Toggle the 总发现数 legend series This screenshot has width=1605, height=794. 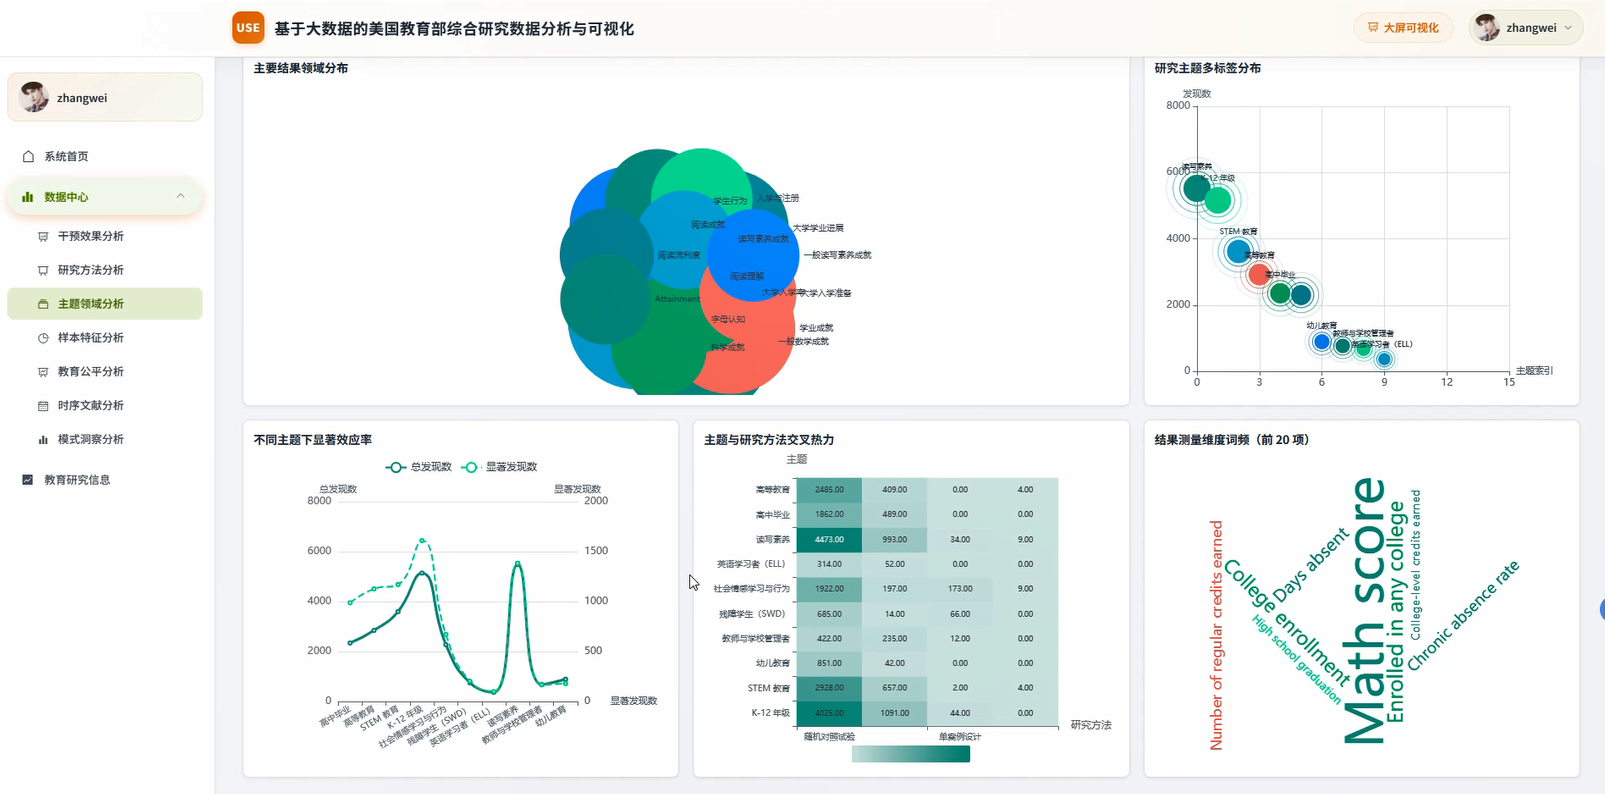point(419,467)
